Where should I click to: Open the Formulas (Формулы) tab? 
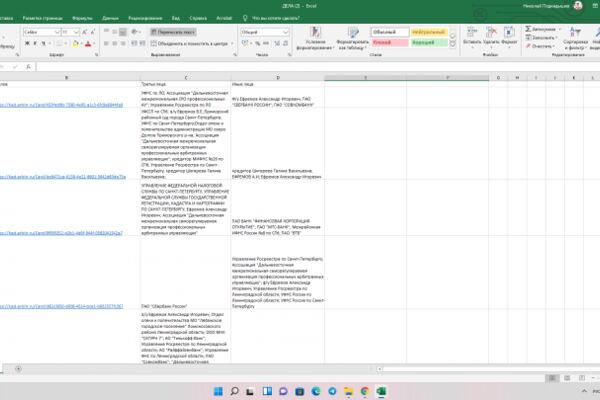[x=82, y=18]
